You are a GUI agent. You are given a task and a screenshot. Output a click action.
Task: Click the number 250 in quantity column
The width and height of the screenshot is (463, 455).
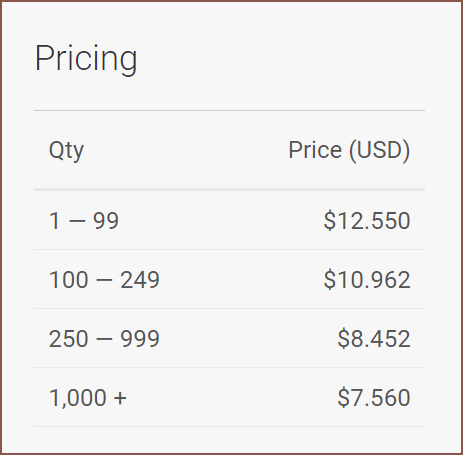(x=69, y=339)
